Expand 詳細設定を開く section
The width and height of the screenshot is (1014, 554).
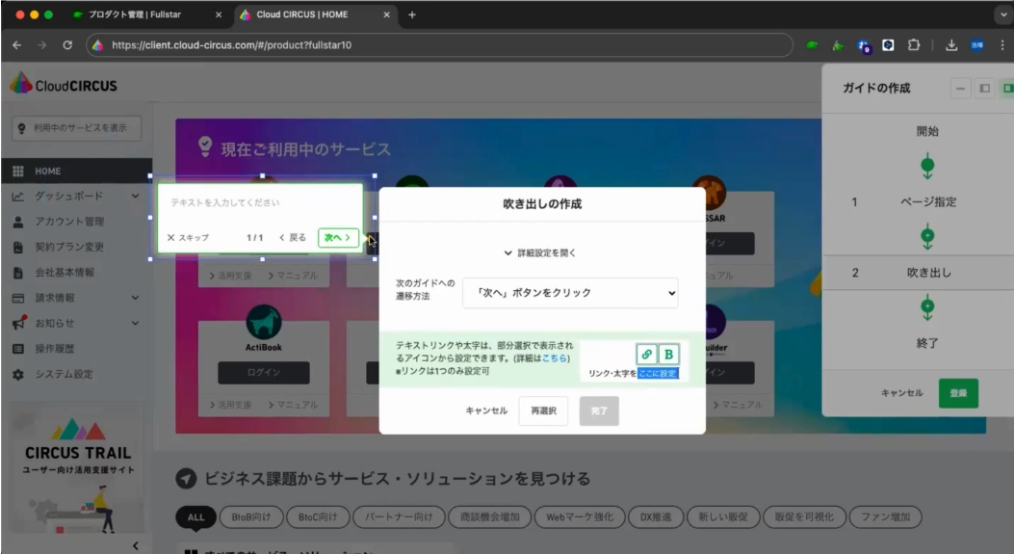(x=541, y=253)
